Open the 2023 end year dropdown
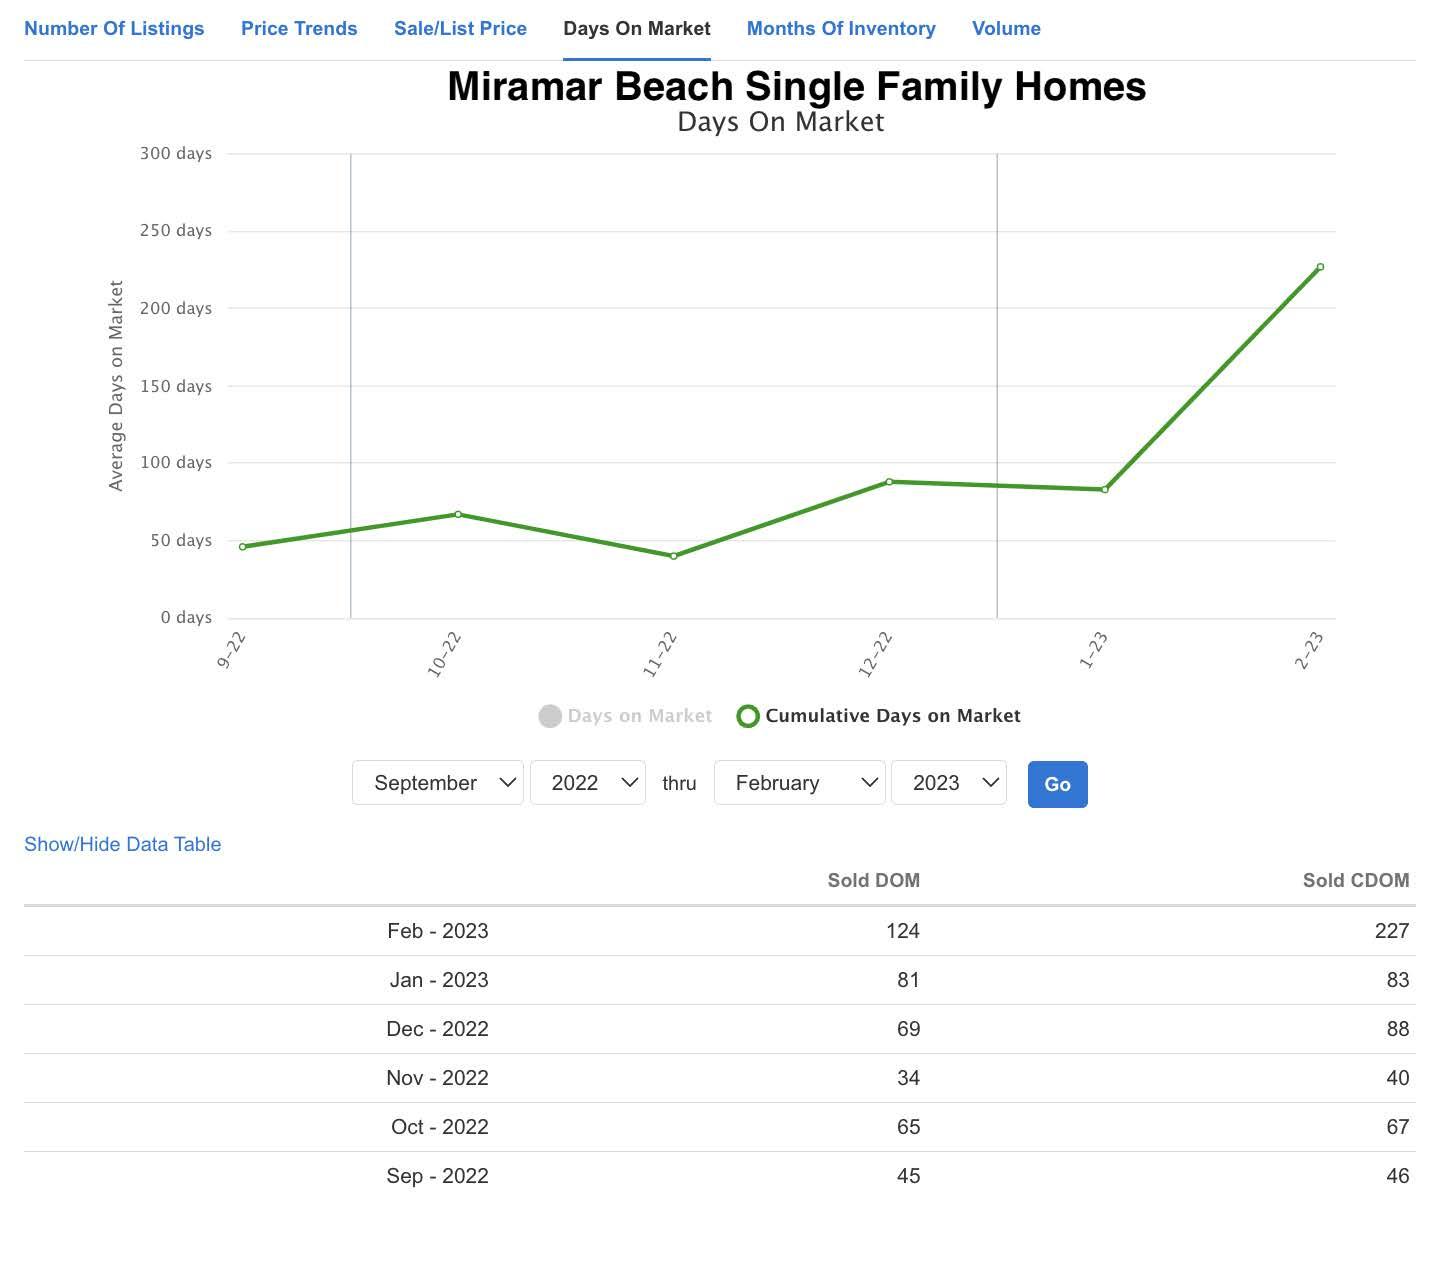 point(948,783)
